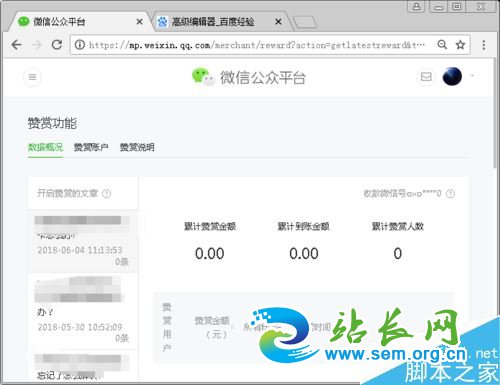Viewport: 500px width, 385px height.
Task: Click the browser forward arrow
Action: tap(37, 45)
